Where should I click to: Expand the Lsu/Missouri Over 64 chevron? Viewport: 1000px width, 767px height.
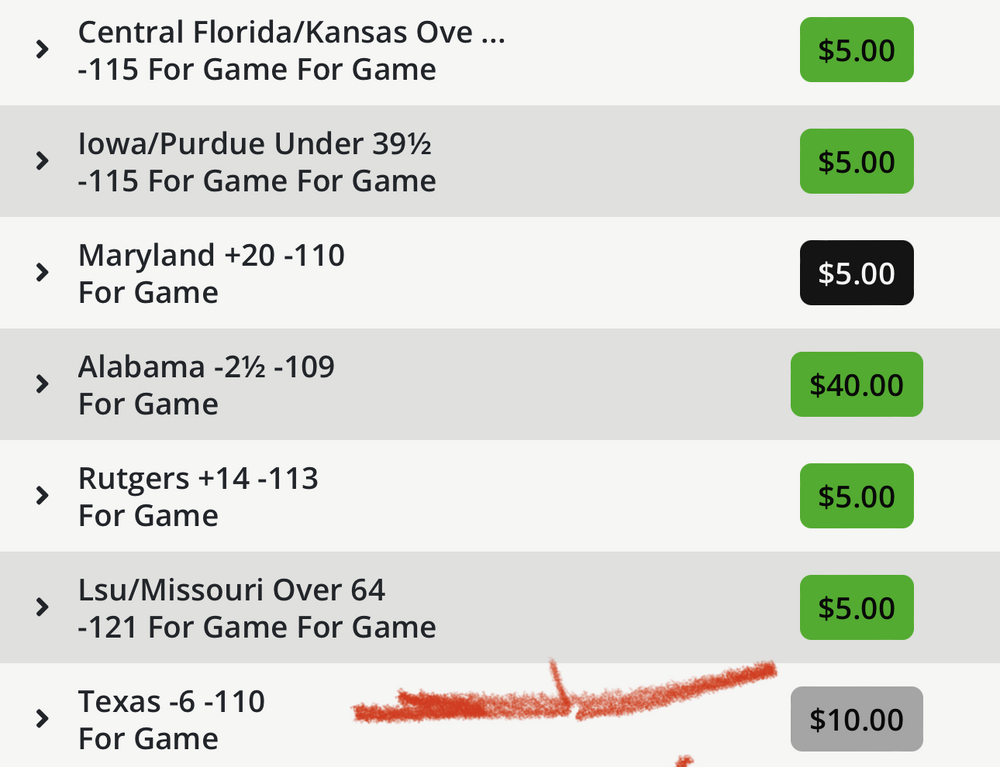[42, 607]
